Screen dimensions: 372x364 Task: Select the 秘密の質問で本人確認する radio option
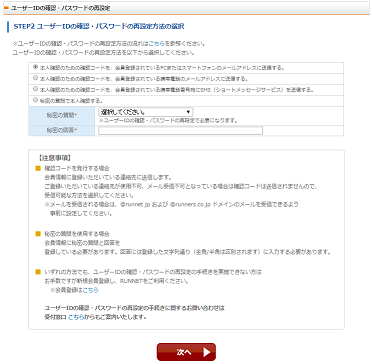(x=35, y=100)
